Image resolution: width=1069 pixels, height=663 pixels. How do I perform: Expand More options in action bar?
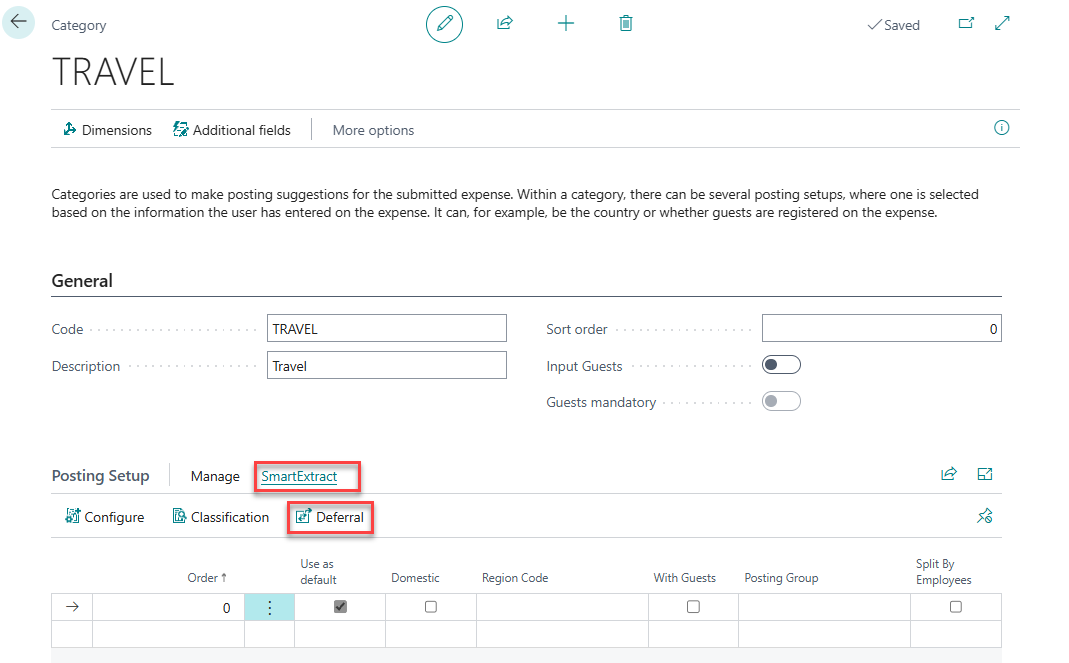[x=373, y=130]
